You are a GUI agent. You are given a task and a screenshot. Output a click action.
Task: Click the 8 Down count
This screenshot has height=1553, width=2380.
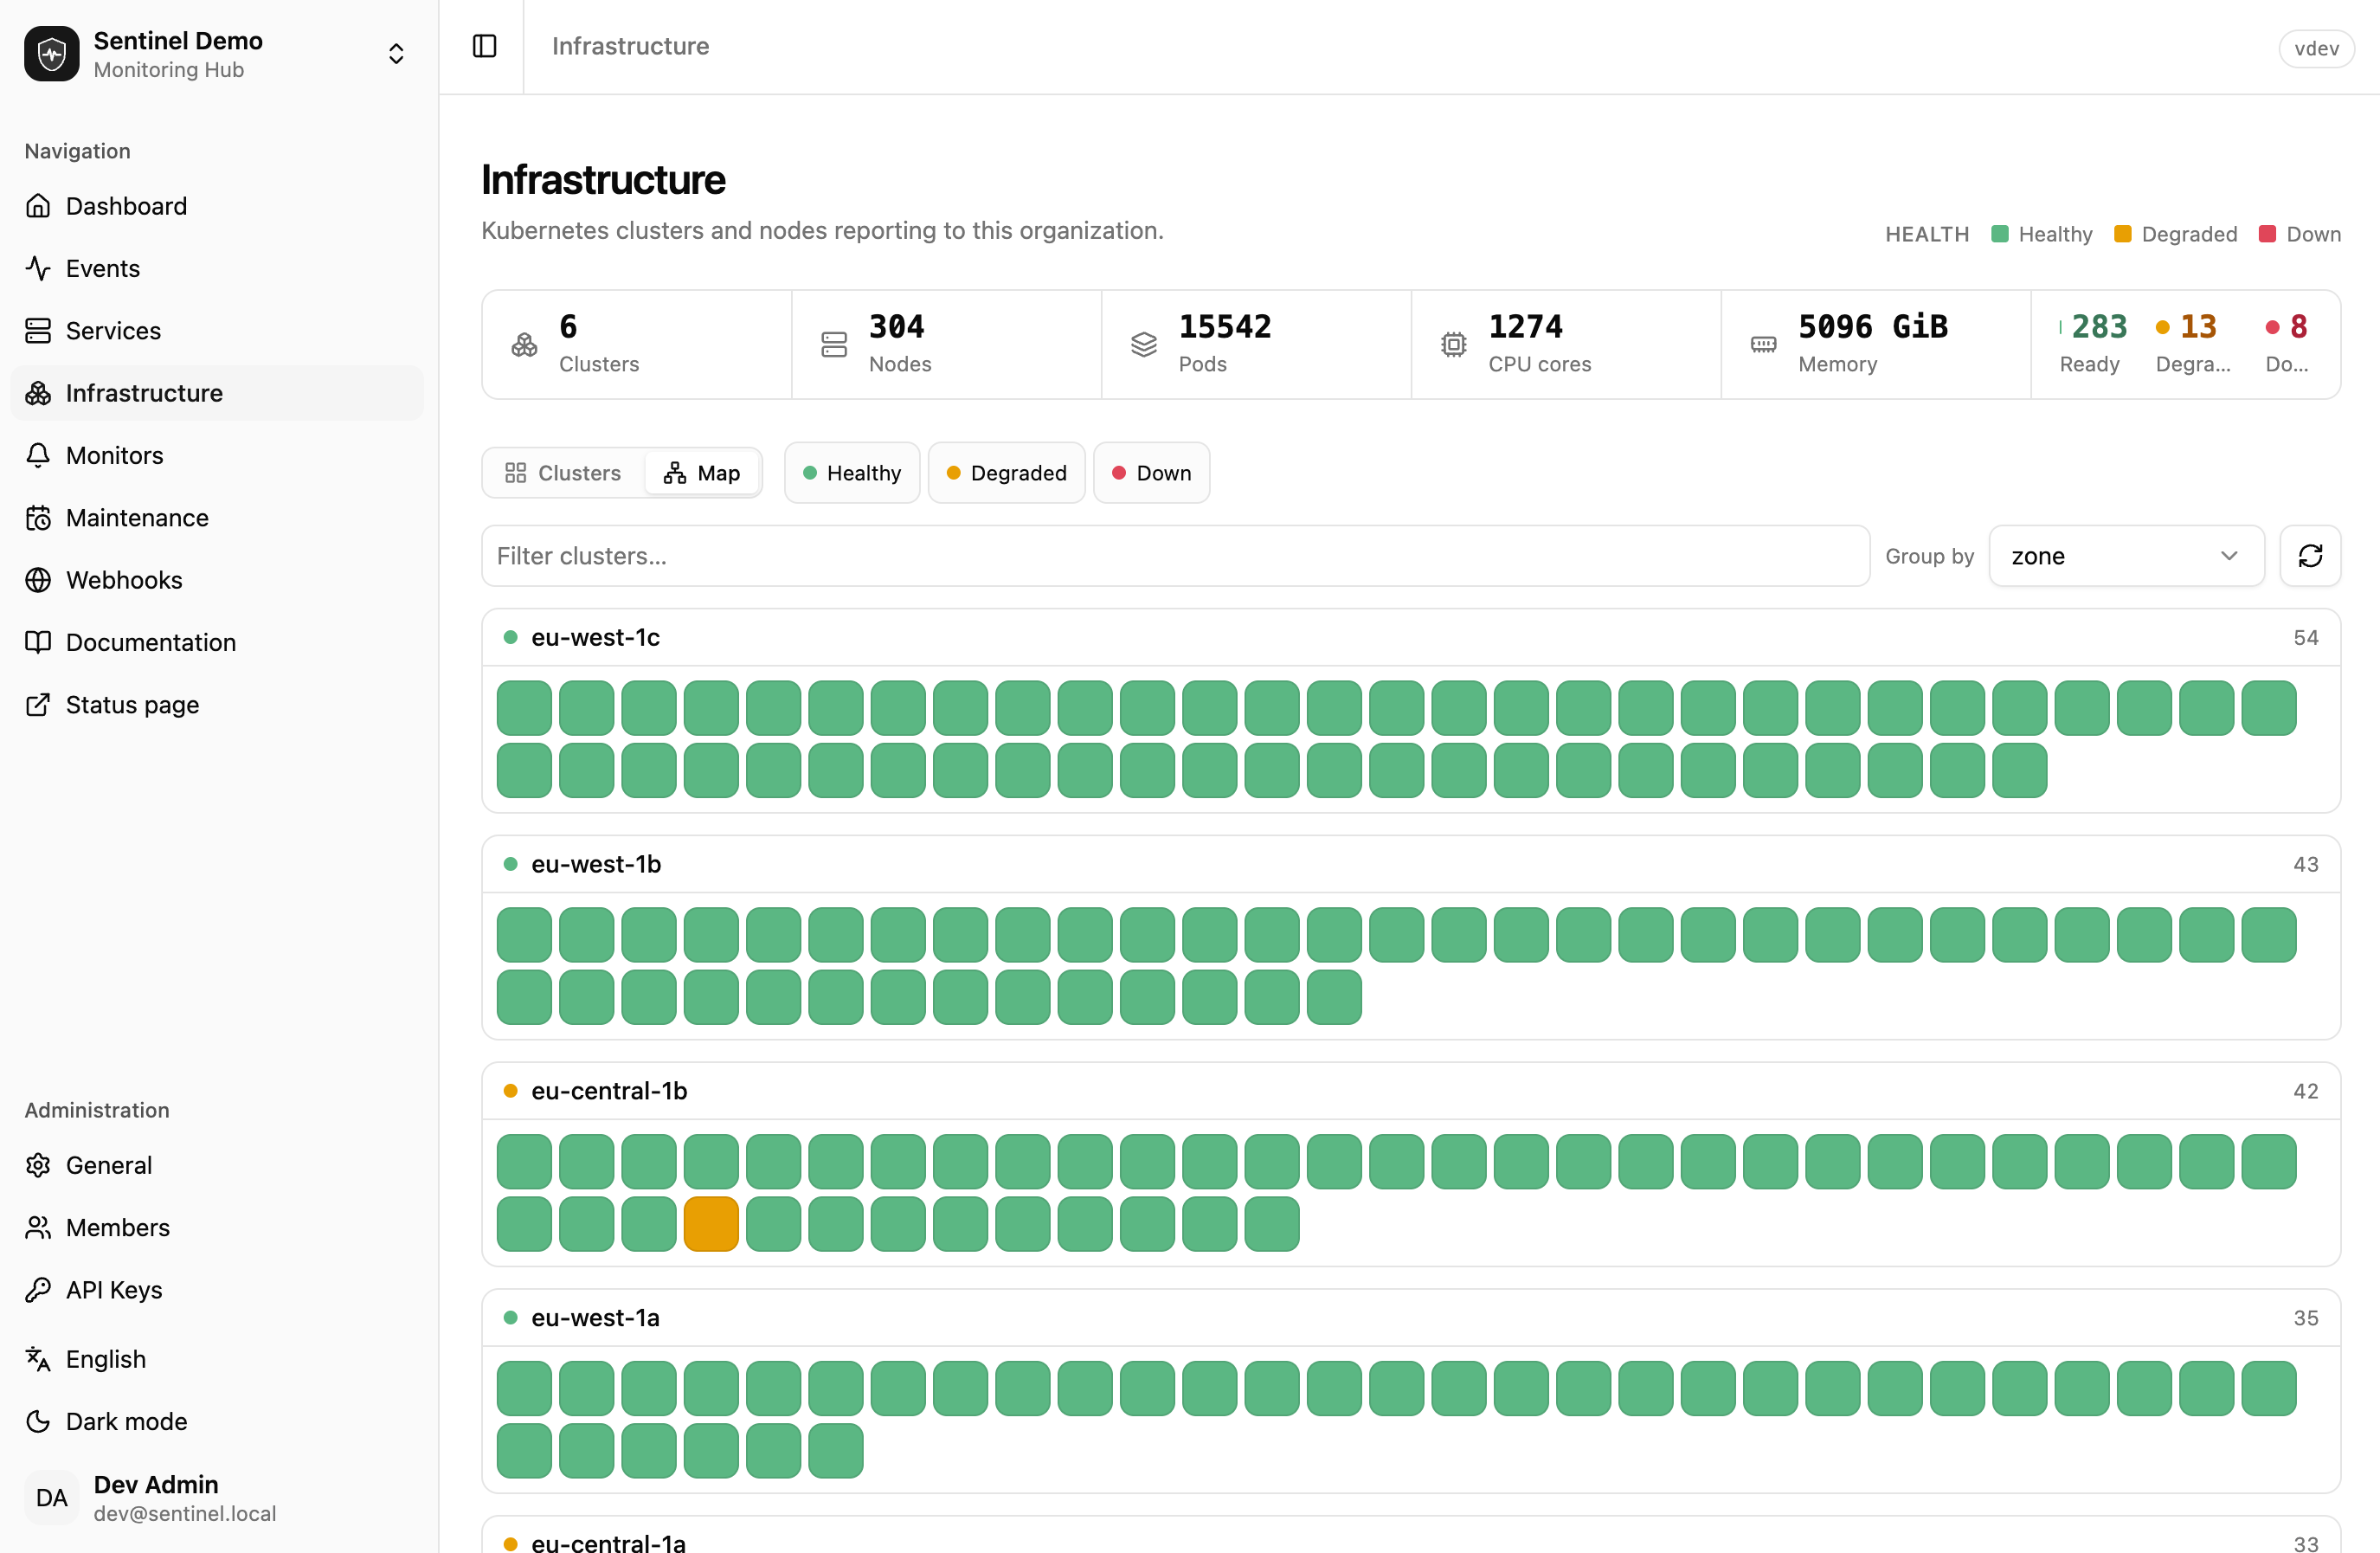pos(2299,327)
